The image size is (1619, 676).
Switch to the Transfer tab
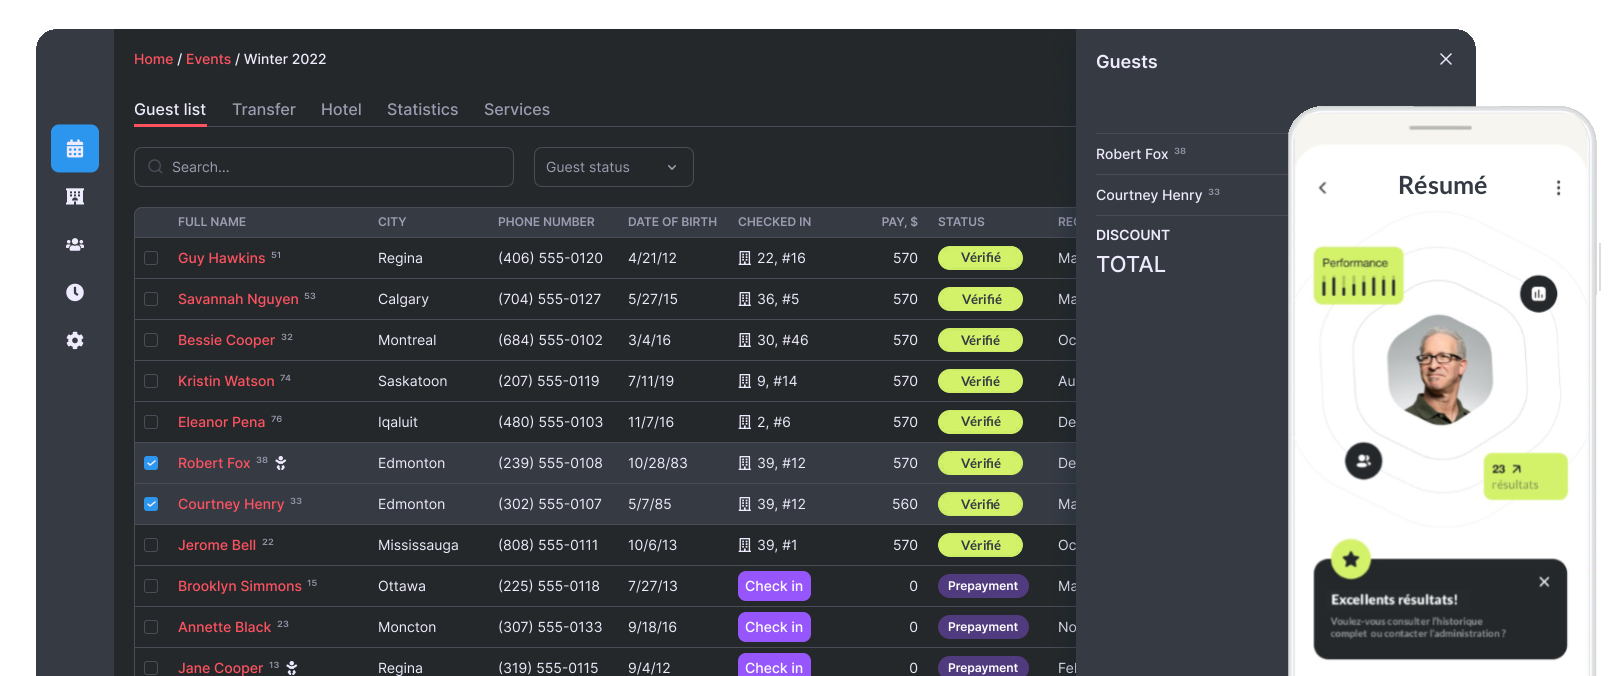coord(264,109)
